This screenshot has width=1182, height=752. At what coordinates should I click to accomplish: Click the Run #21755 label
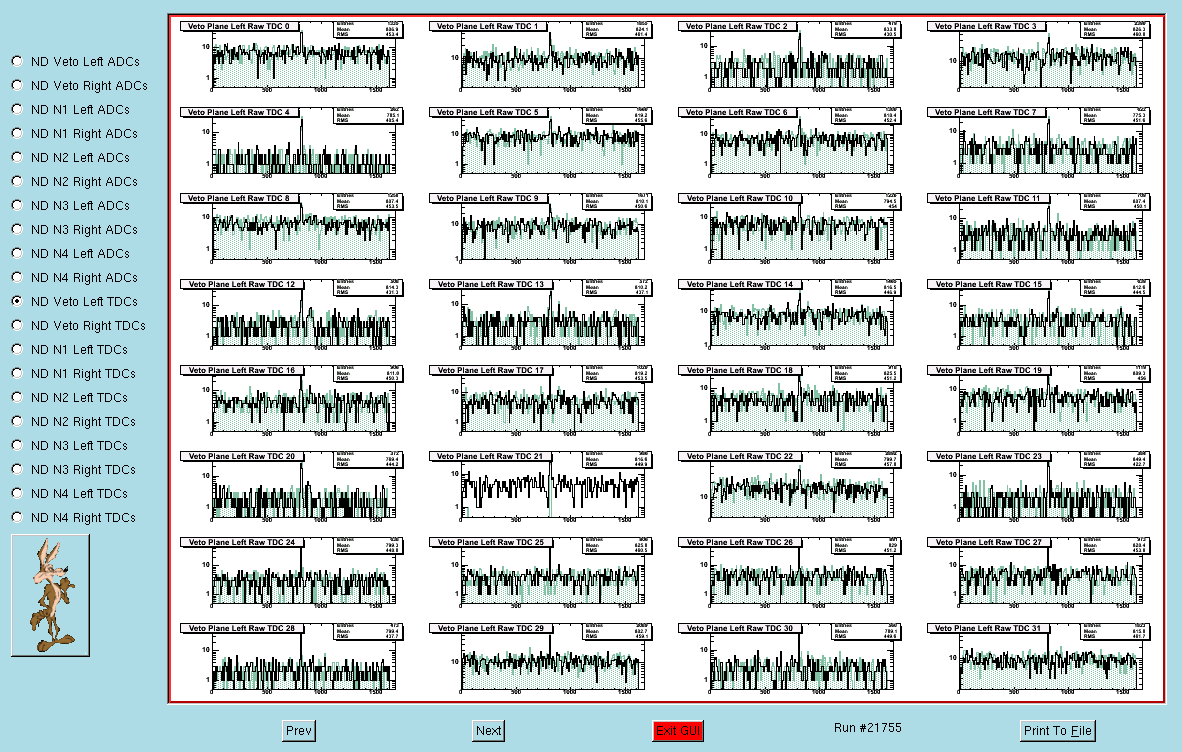868,728
